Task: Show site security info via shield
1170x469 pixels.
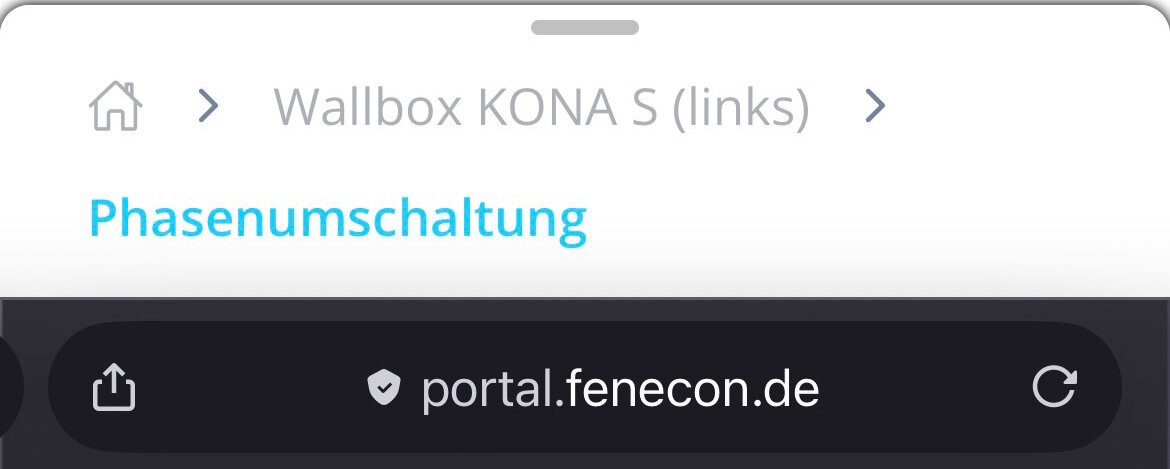Action: point(384,388)
